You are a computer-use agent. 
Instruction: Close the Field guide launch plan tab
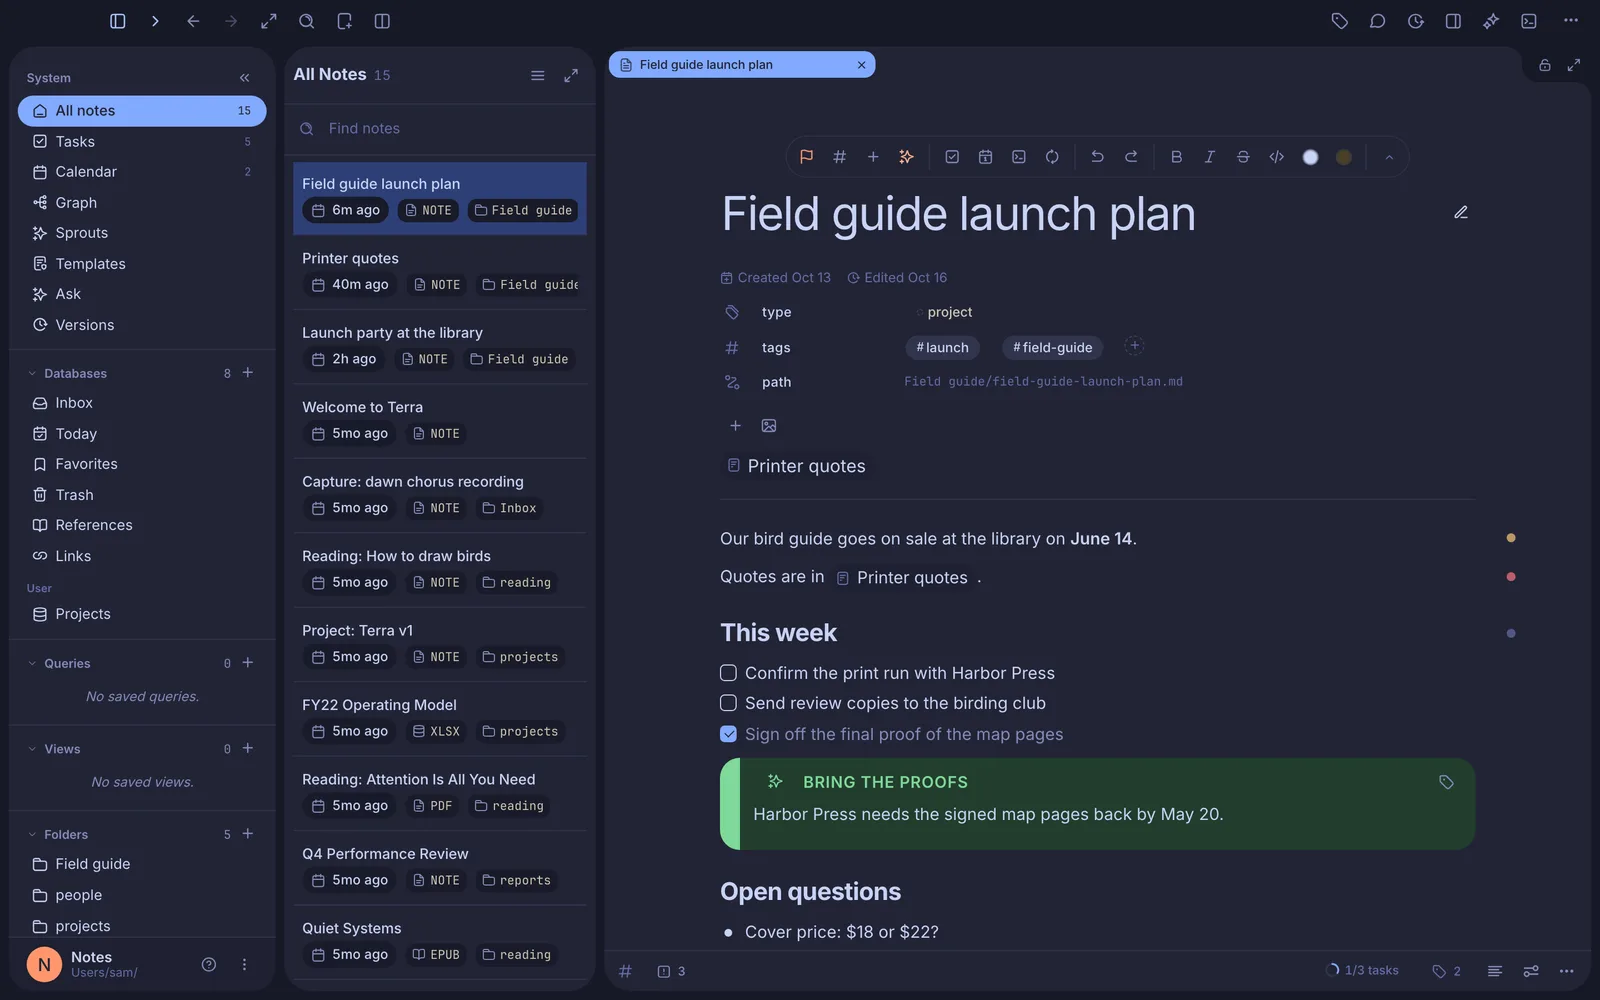pos(861,65)
